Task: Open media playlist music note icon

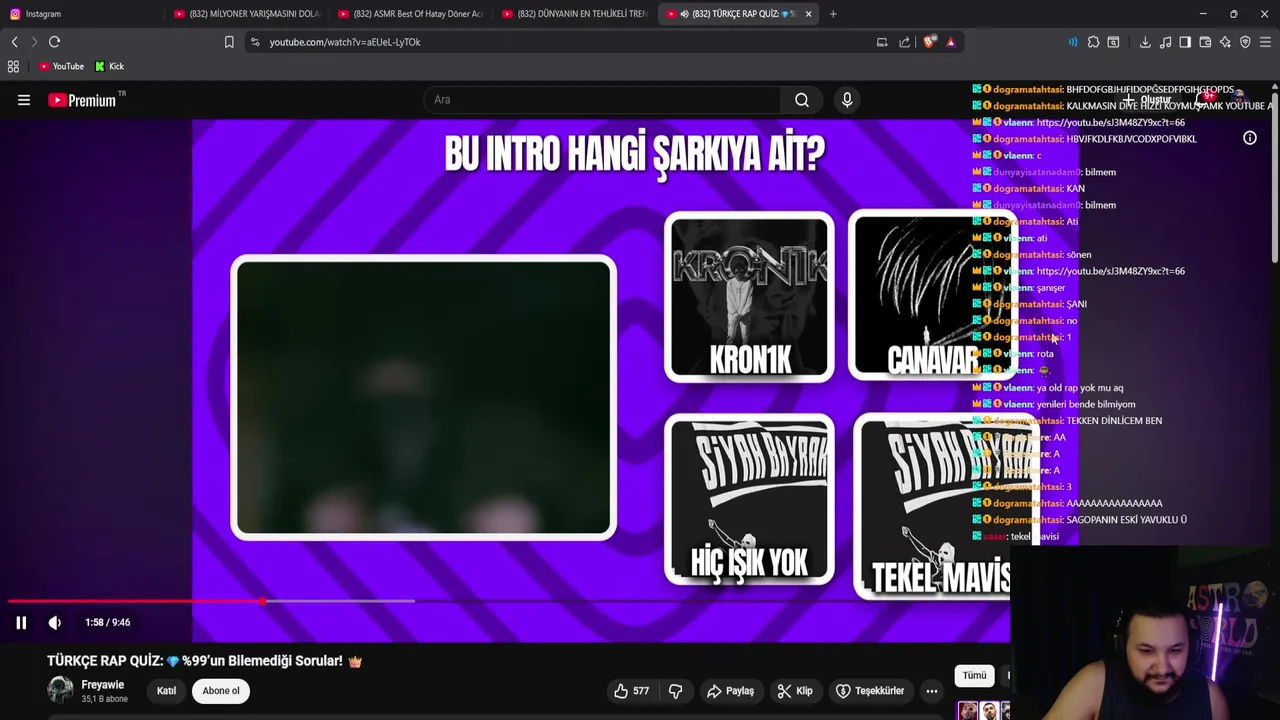Action: pyautogui.click(x=1166, y=42)
